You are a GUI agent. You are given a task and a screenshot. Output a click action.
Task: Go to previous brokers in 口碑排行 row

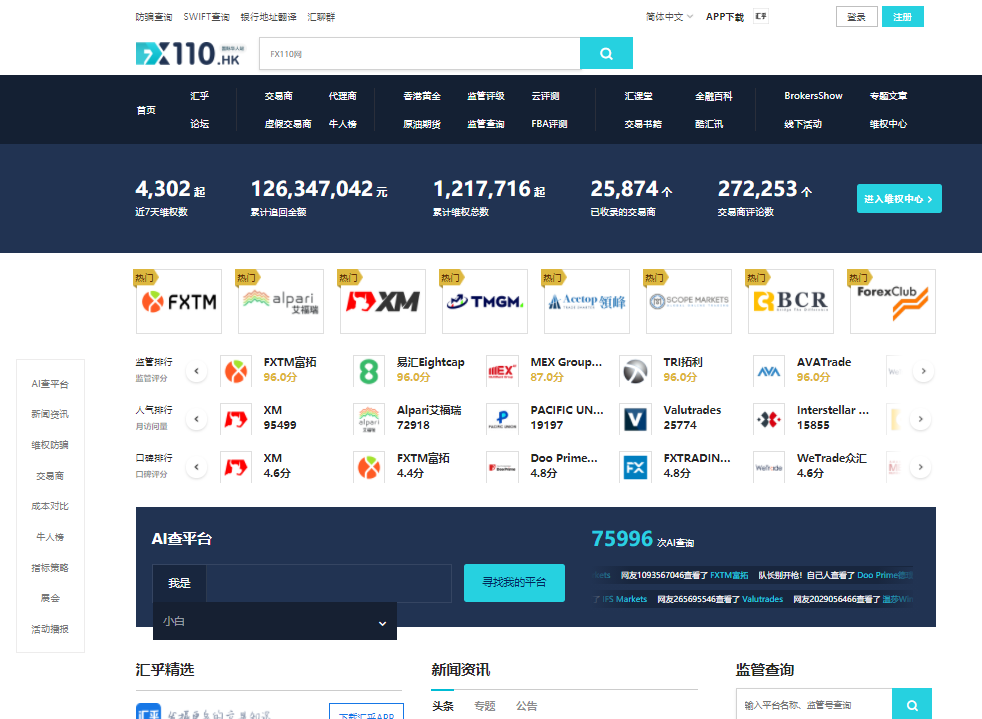[197, 467]
